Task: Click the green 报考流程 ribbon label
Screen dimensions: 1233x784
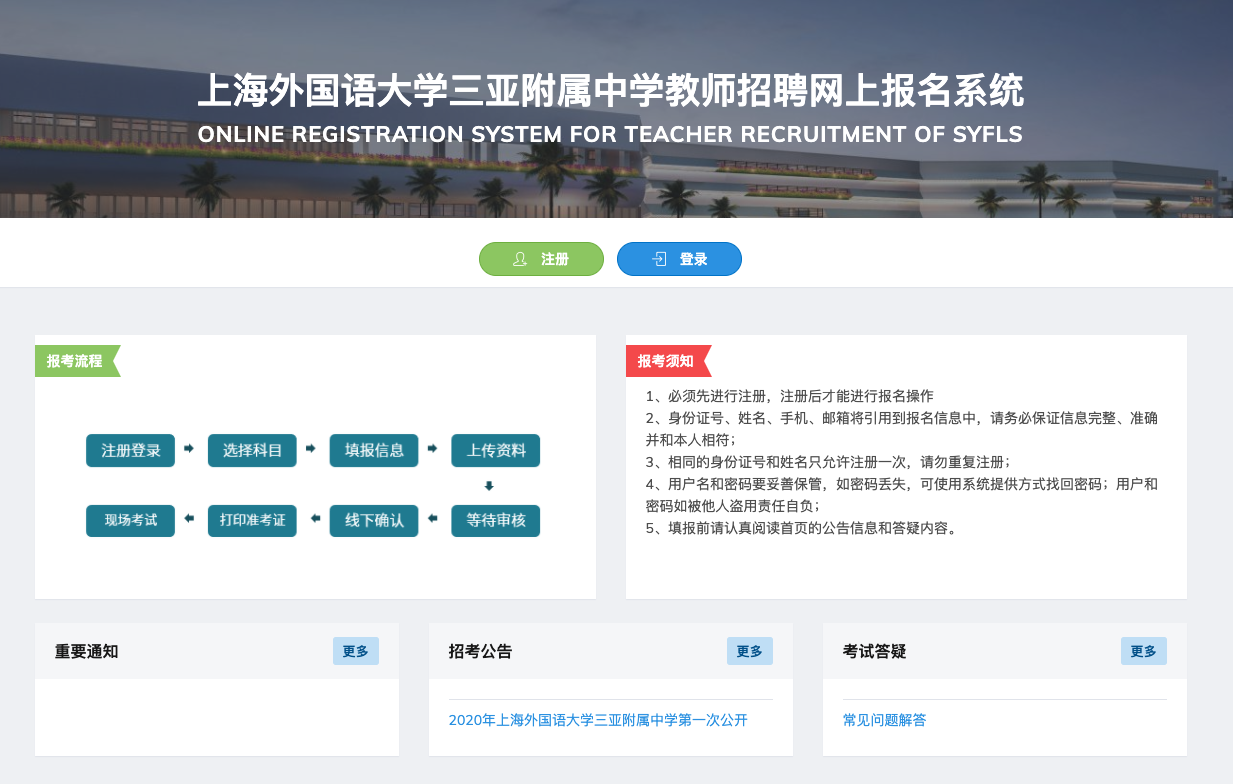Action: click(77, 361)
